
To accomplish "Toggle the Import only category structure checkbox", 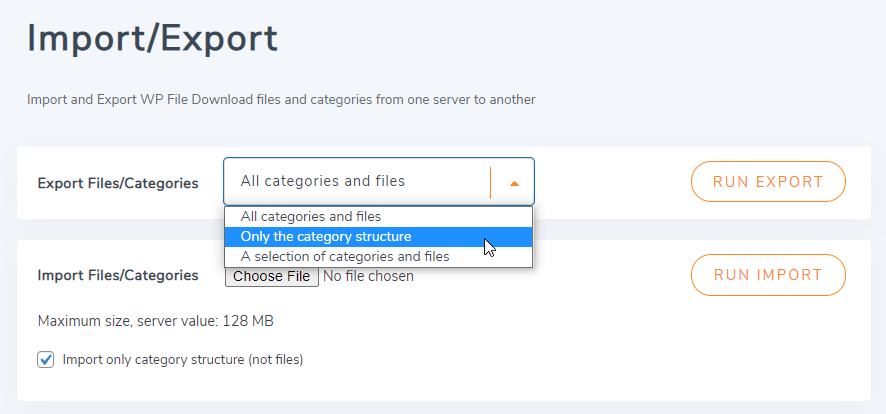I will pos(45,359).
